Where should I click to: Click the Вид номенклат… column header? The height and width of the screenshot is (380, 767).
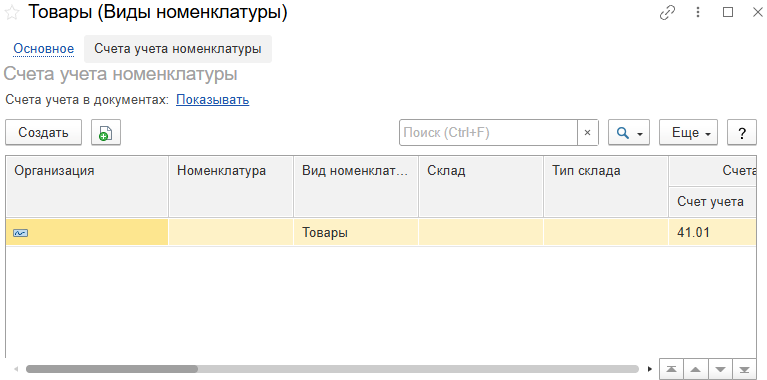click(356, 186)
